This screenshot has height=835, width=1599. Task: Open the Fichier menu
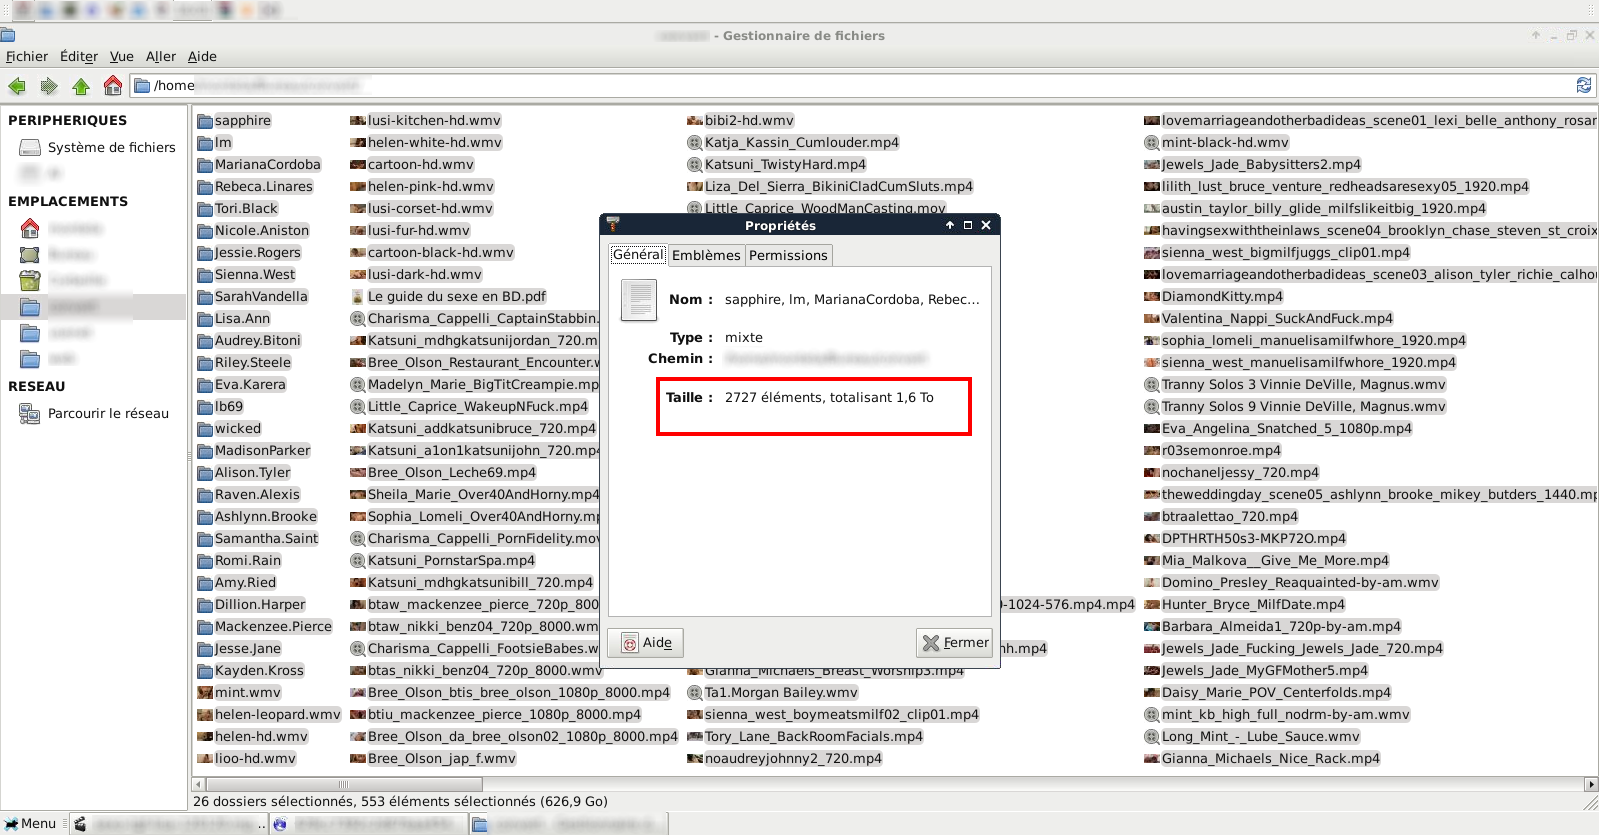[27, 57]
